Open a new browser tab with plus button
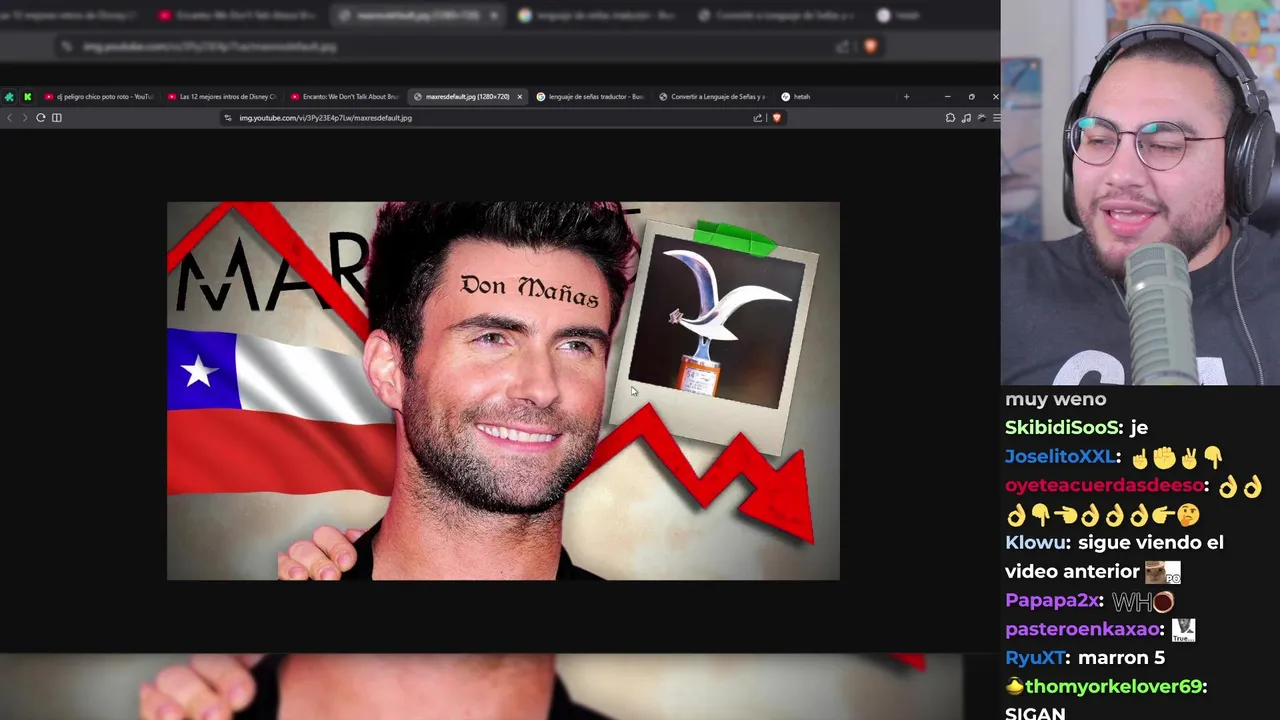This screenshot has width=1280, height=720. pyautogui.click(x=906, y=97)
